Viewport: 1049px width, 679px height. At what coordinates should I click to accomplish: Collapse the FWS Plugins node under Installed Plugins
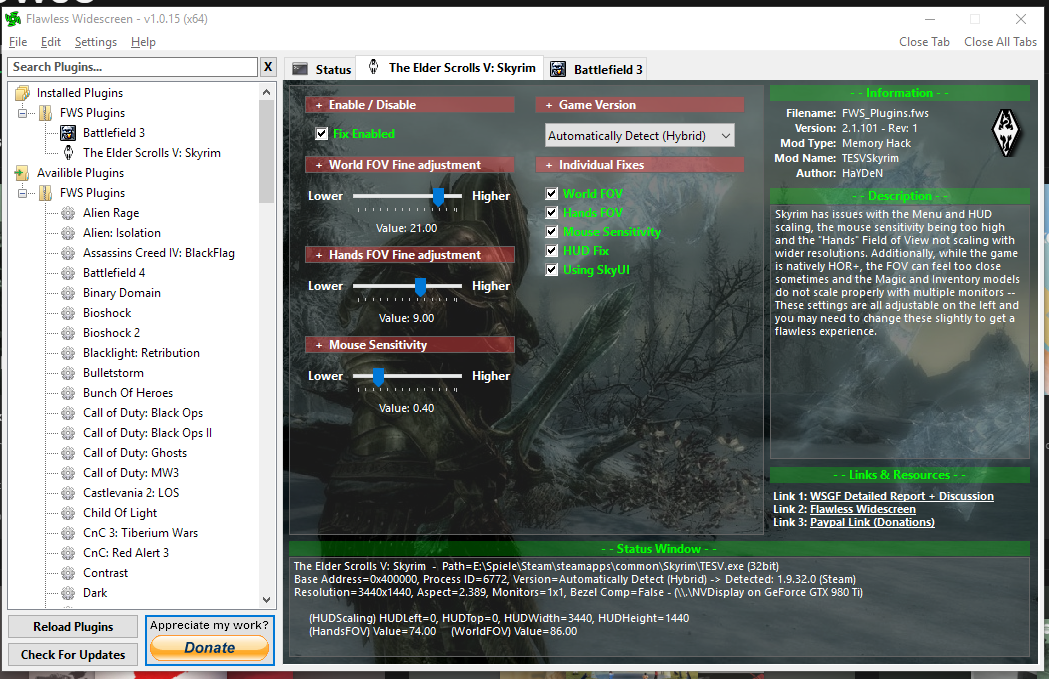[22, 113]
